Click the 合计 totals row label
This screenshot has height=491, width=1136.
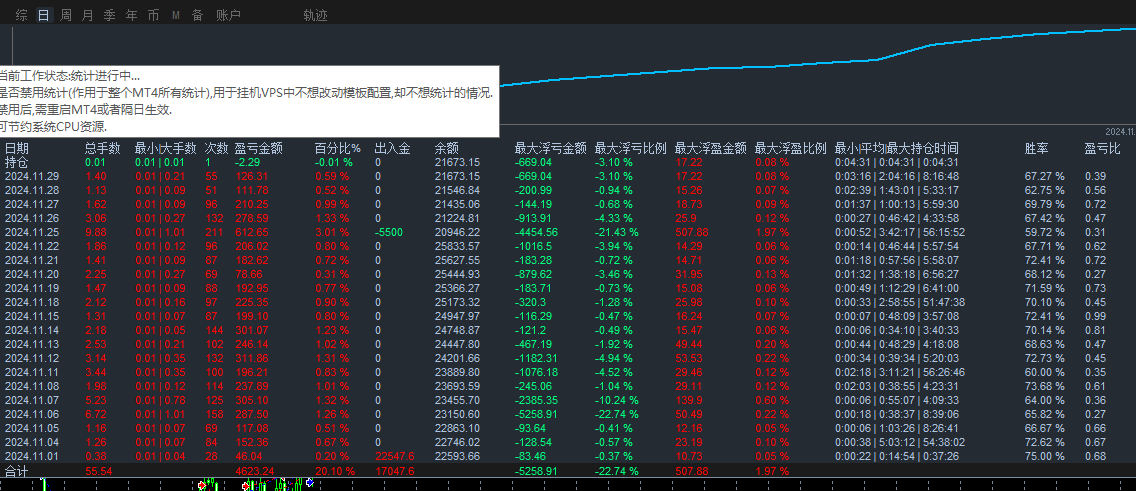[16, 470]
